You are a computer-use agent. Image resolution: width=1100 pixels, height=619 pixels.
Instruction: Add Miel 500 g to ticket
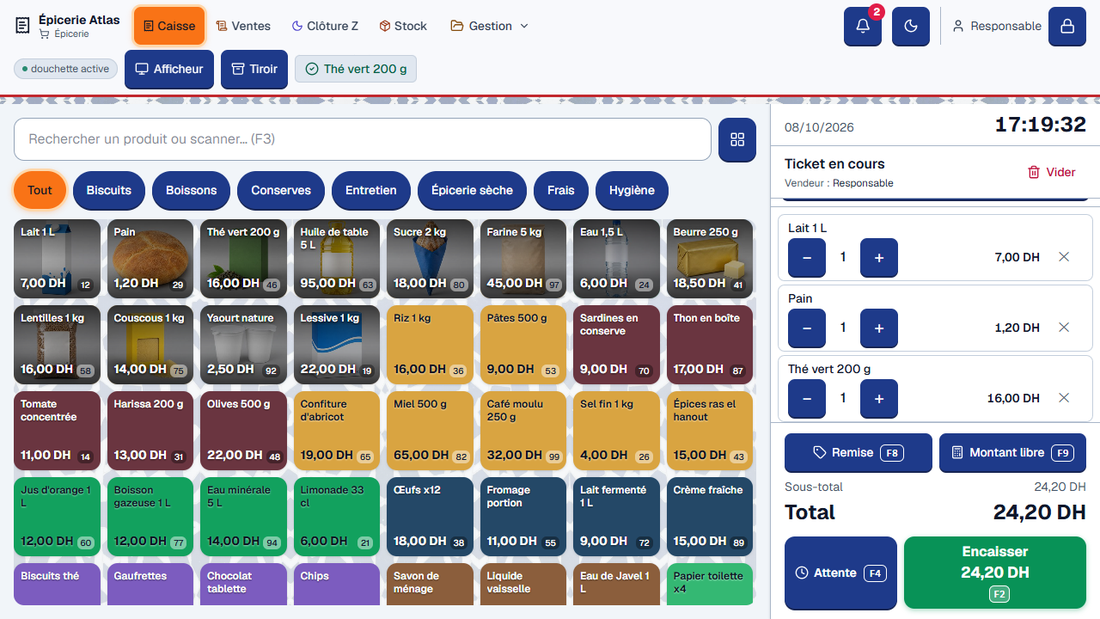430,431
